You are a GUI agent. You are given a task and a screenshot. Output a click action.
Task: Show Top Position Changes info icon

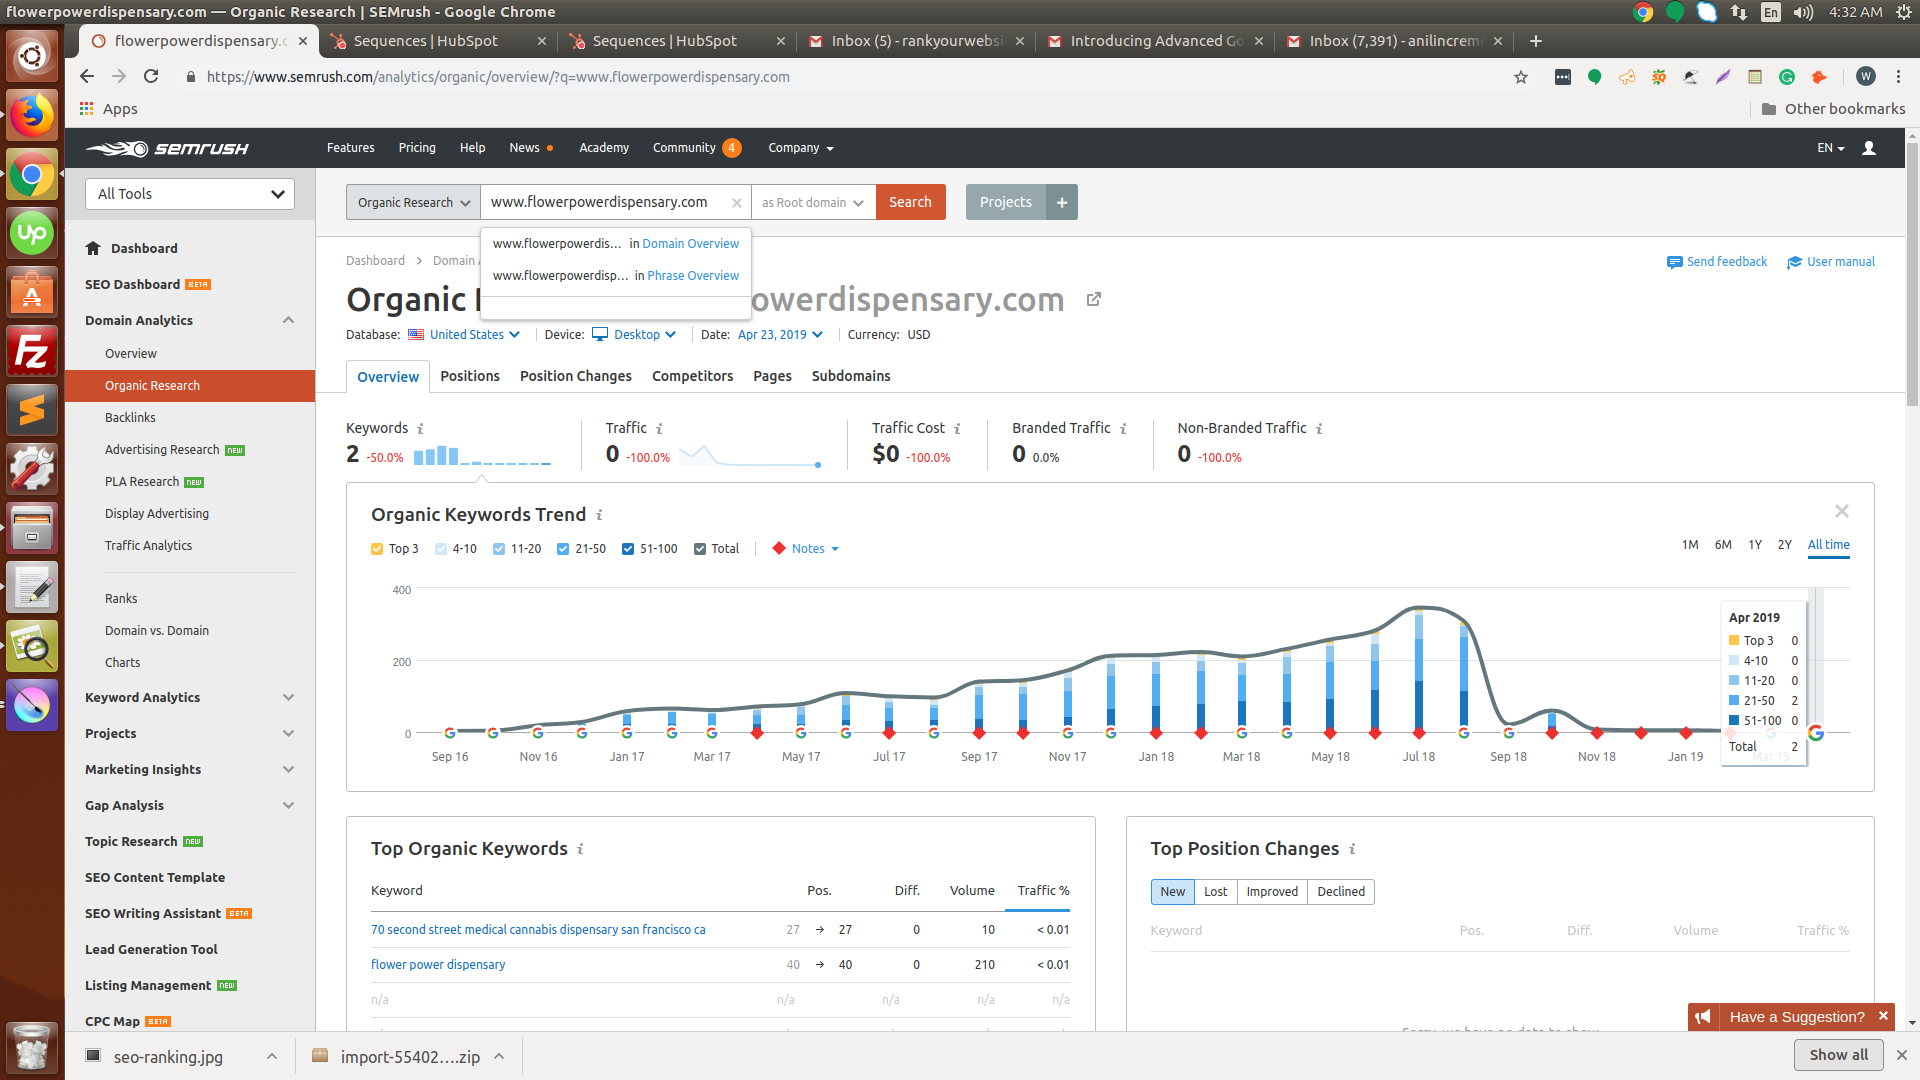click(x=1352, y=849)
